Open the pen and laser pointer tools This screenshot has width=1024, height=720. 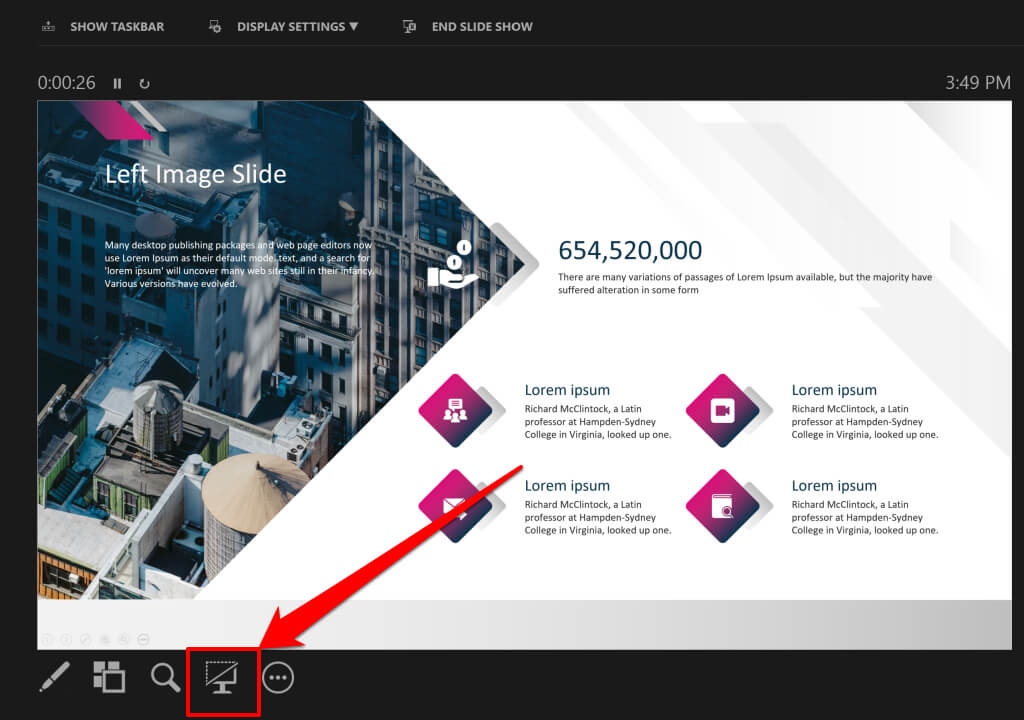55,677
